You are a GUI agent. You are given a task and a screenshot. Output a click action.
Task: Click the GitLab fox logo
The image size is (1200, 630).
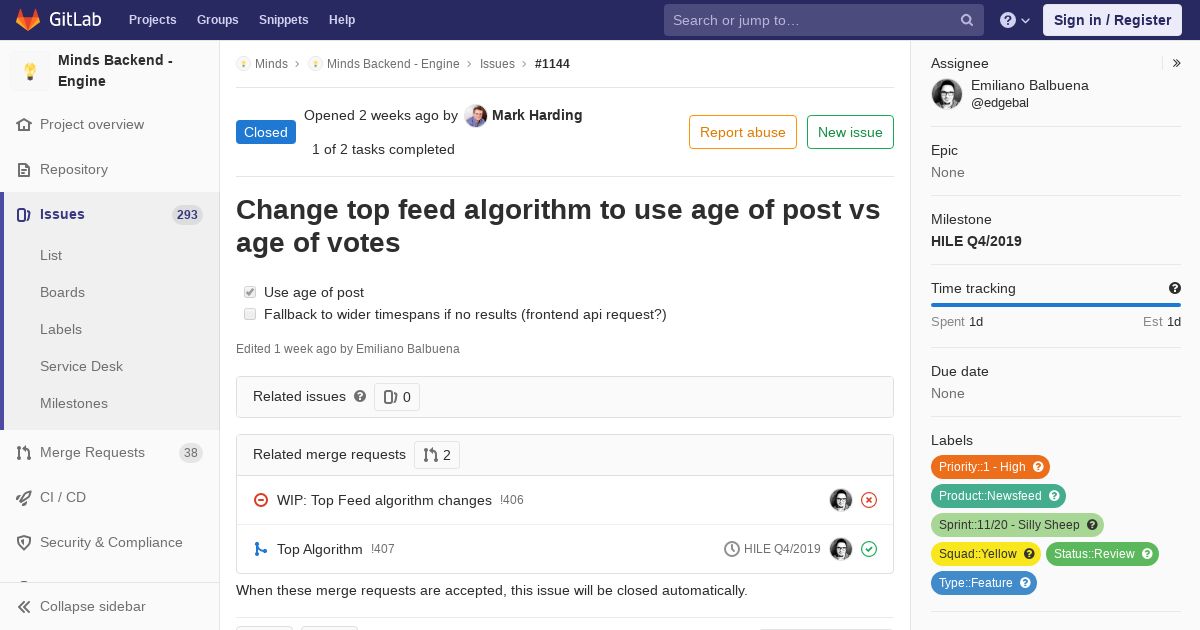click(28, 19)
